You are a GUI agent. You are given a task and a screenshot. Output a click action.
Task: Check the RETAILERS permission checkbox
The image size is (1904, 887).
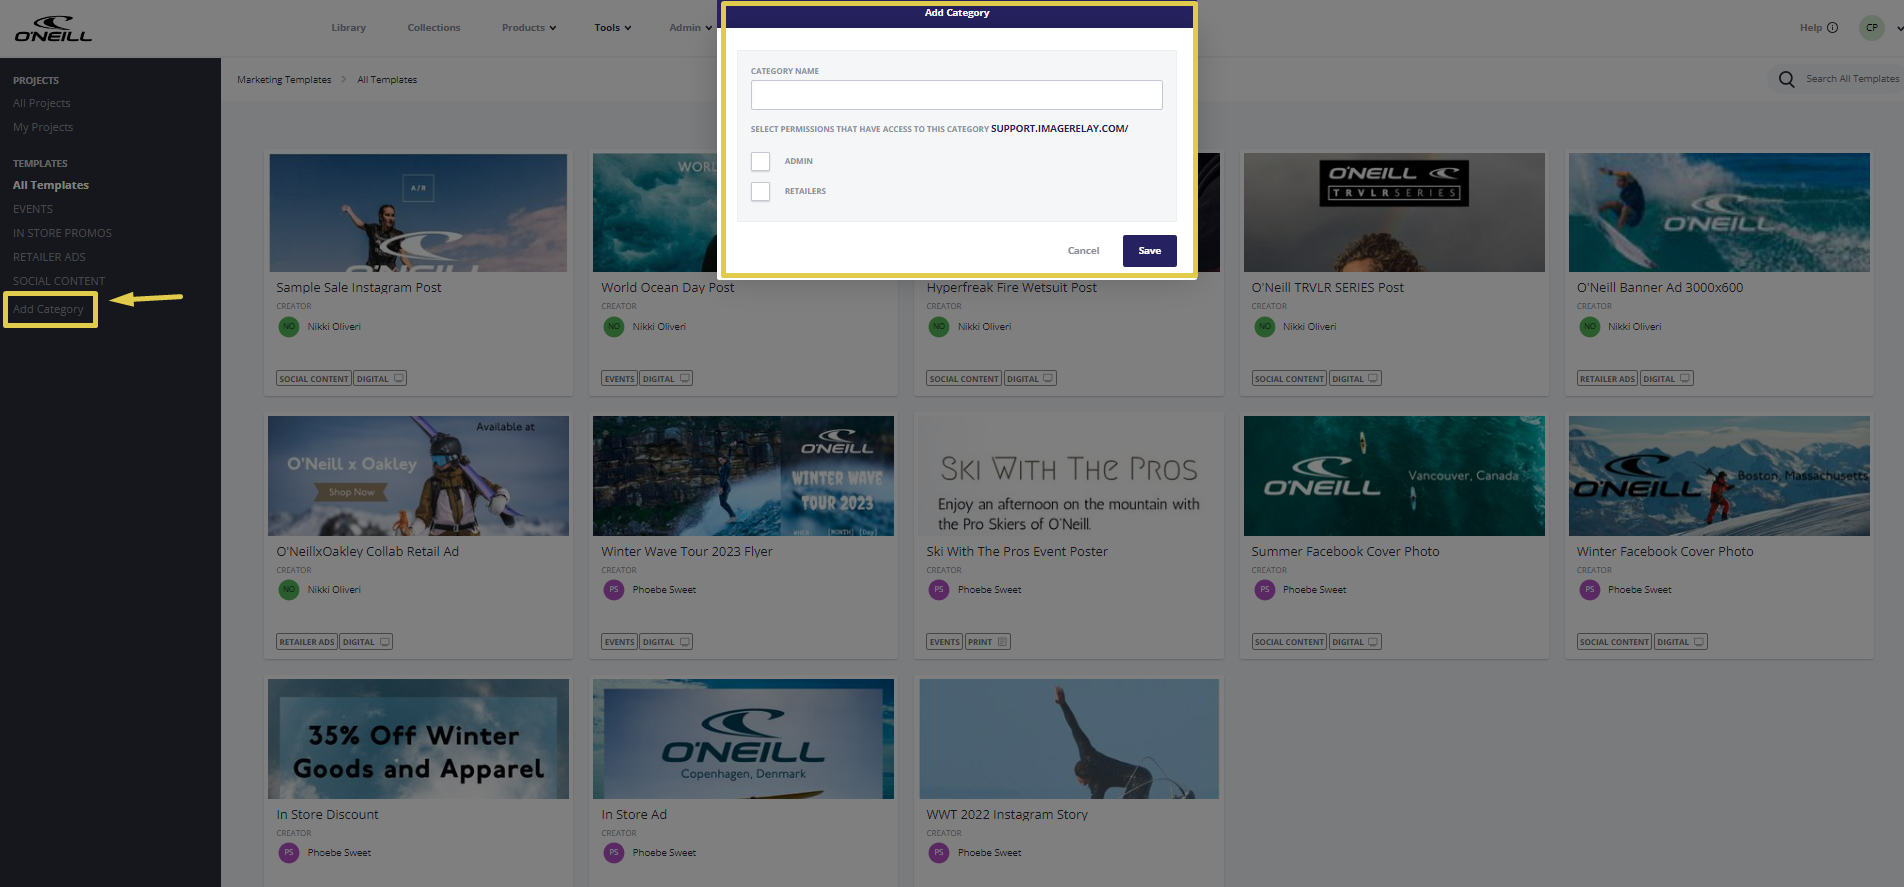761,191
